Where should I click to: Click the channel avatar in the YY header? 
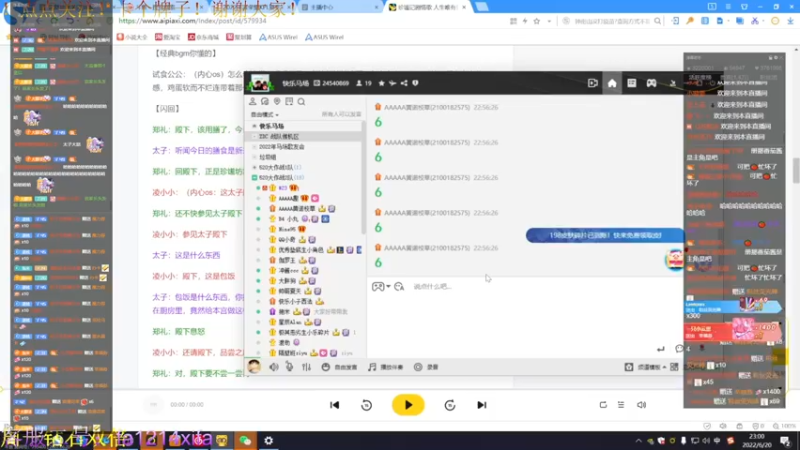(x=260, y=83)
